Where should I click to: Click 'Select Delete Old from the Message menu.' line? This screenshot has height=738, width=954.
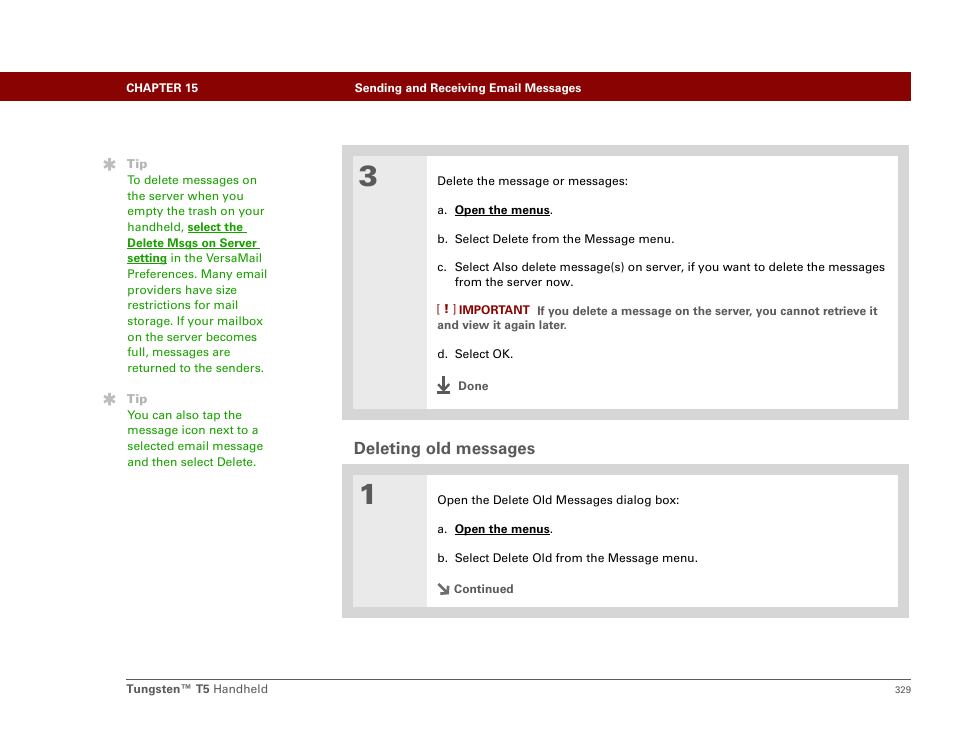576,558
